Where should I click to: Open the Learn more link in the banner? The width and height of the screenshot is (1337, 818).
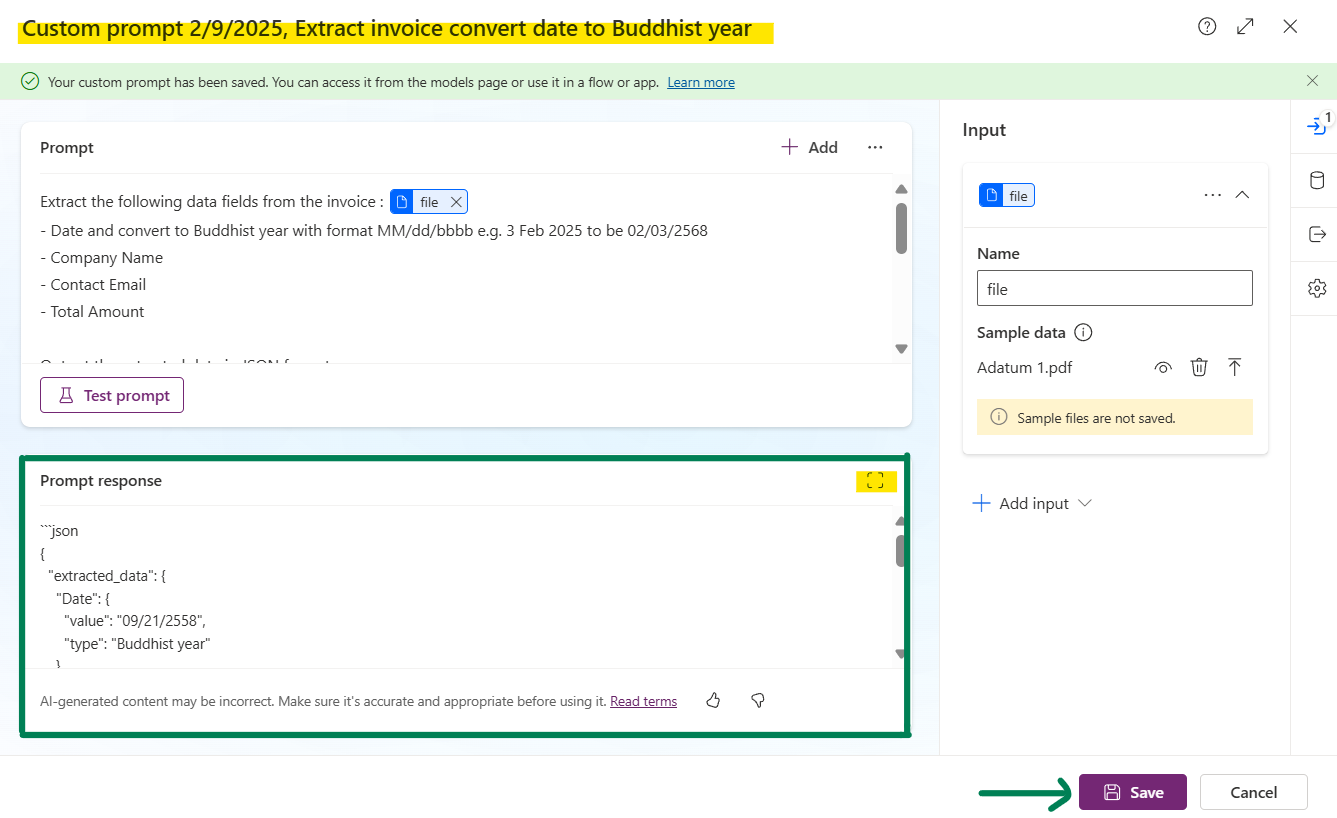pyautogui.click(x=700, y=82)
